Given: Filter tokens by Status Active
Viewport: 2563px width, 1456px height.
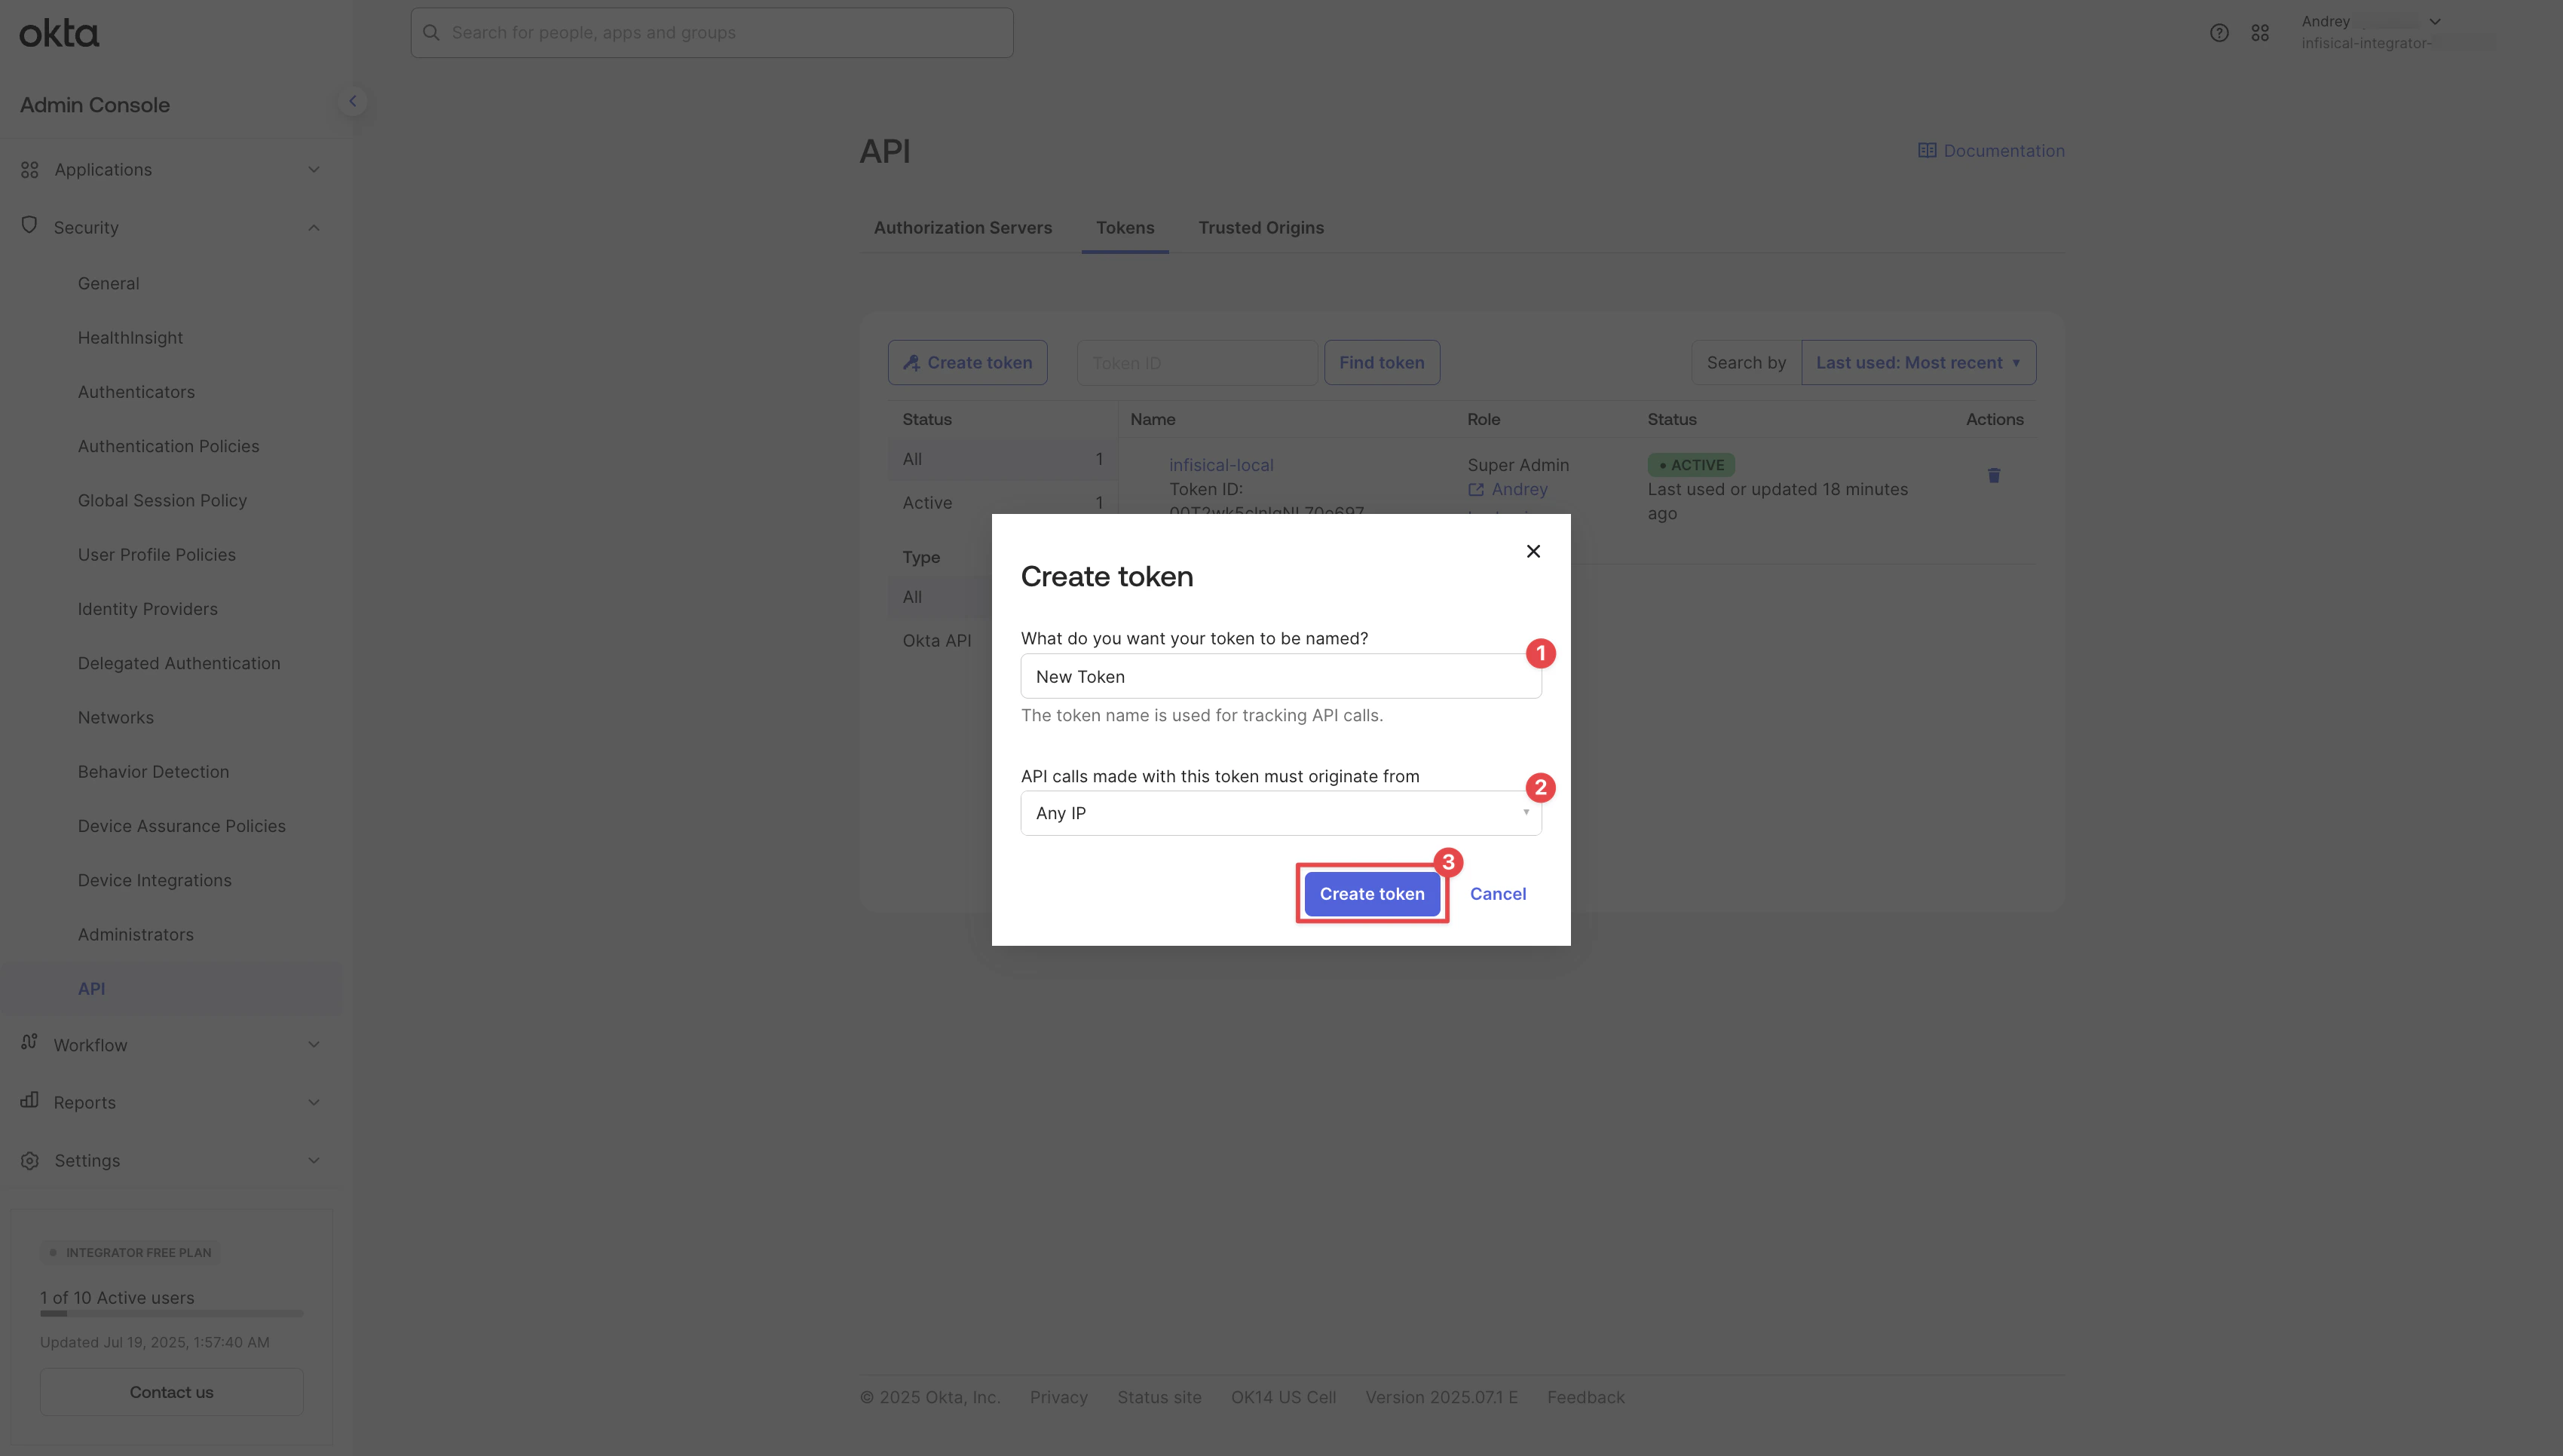Looking at the screenshot, I should coord(1002,503).
